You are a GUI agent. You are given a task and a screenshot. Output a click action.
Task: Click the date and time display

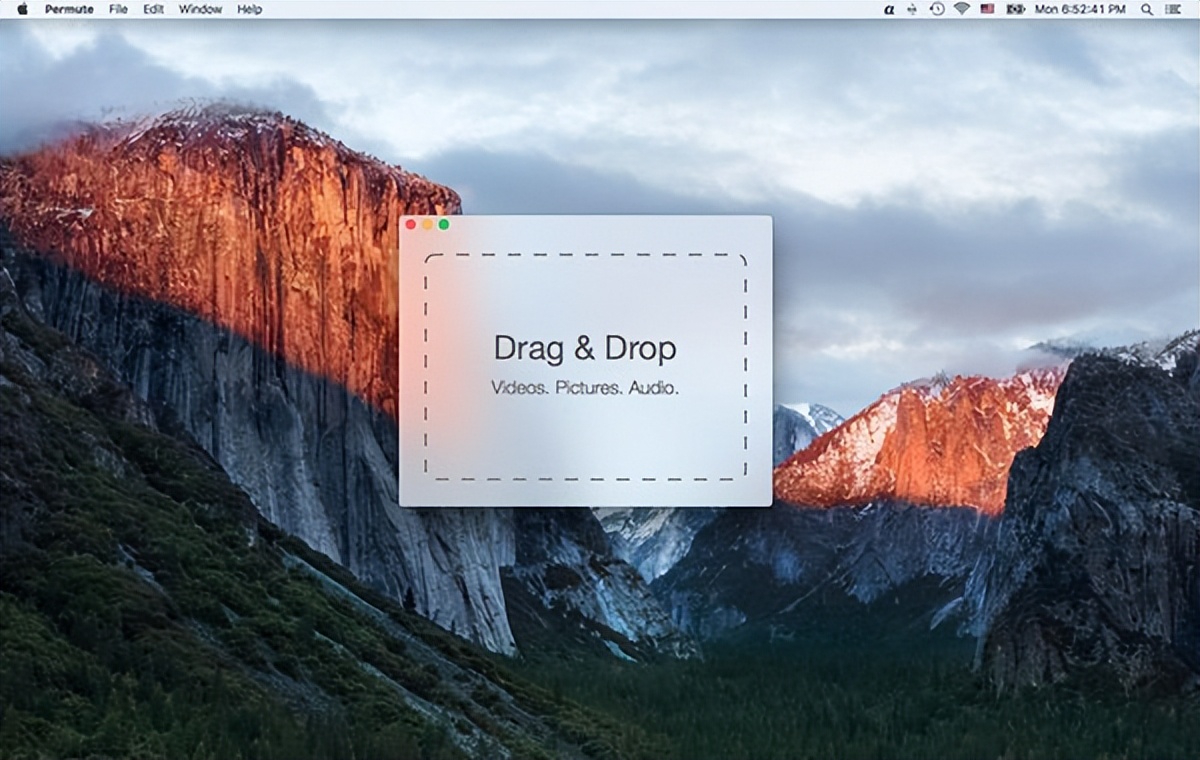click(1082, 9)
